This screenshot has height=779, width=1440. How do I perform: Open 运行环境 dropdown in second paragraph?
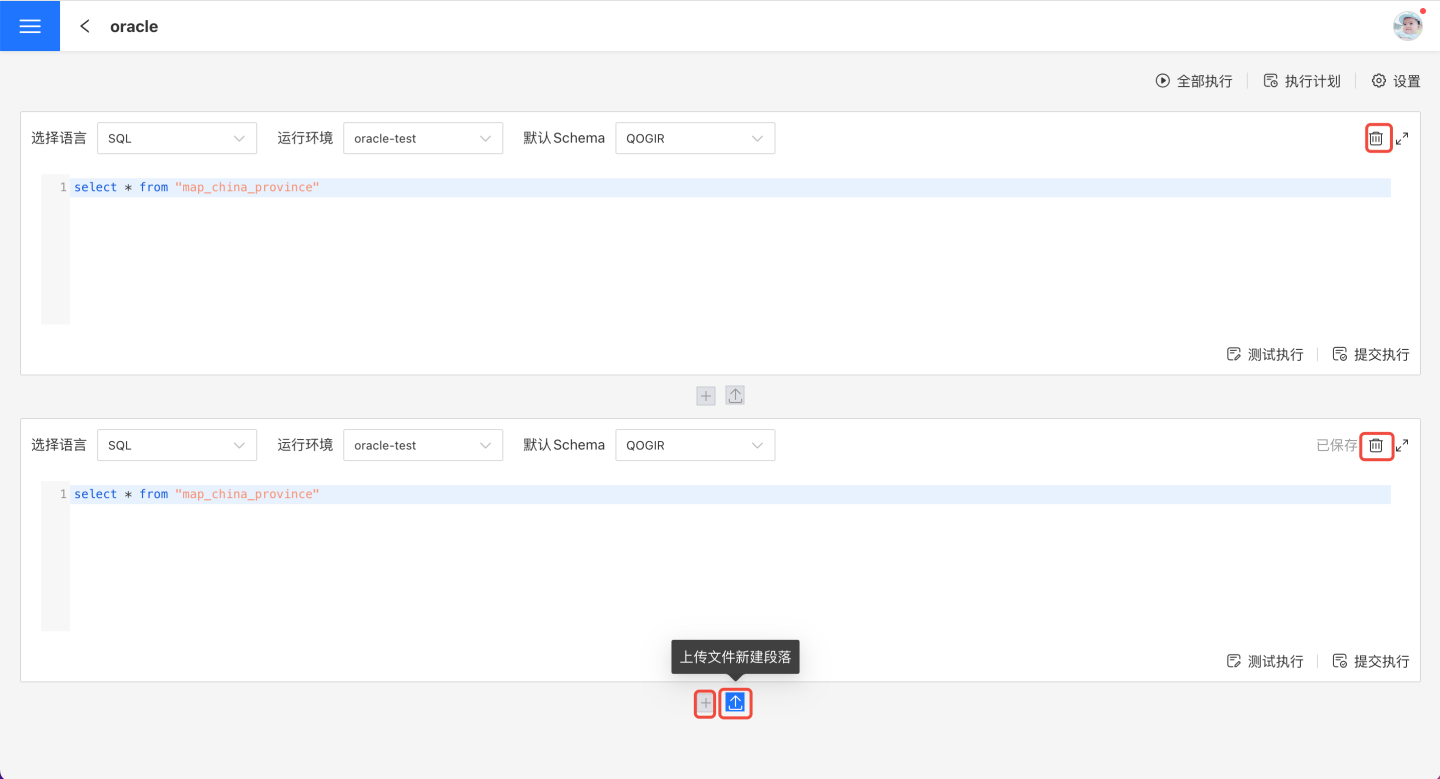422,445
